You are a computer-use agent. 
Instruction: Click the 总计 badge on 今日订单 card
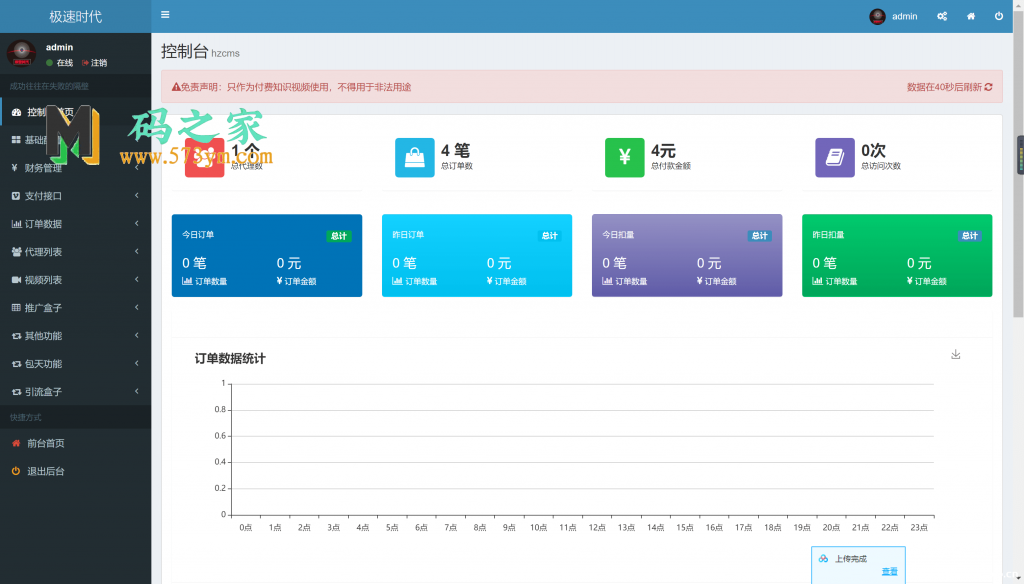pyautogui.click(x=339, y=236)
